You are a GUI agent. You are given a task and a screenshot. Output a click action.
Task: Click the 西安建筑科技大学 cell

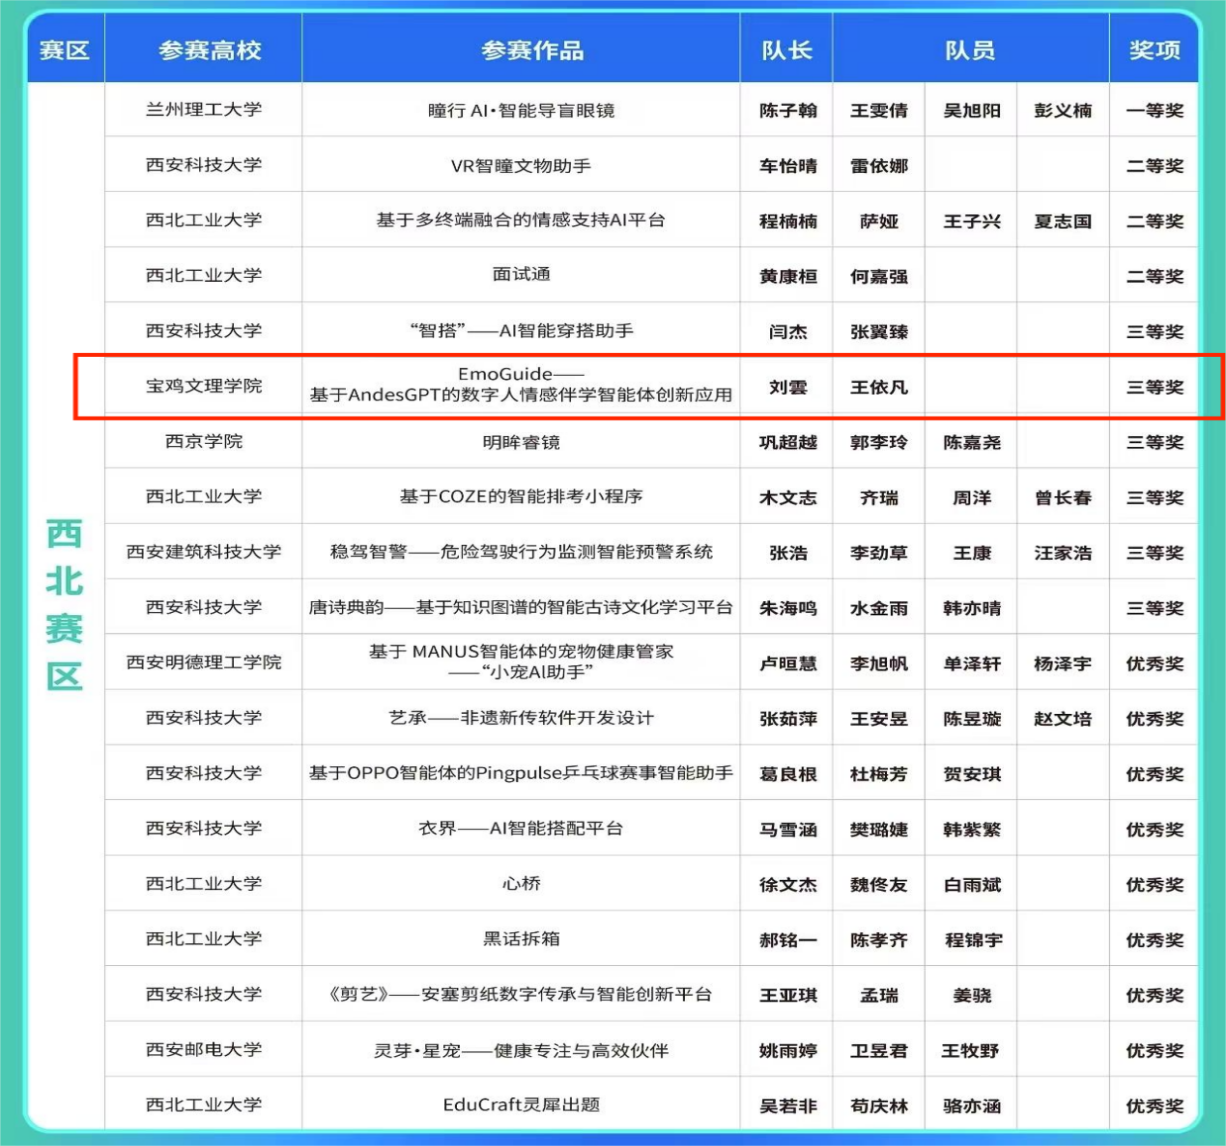coord(203,552)
